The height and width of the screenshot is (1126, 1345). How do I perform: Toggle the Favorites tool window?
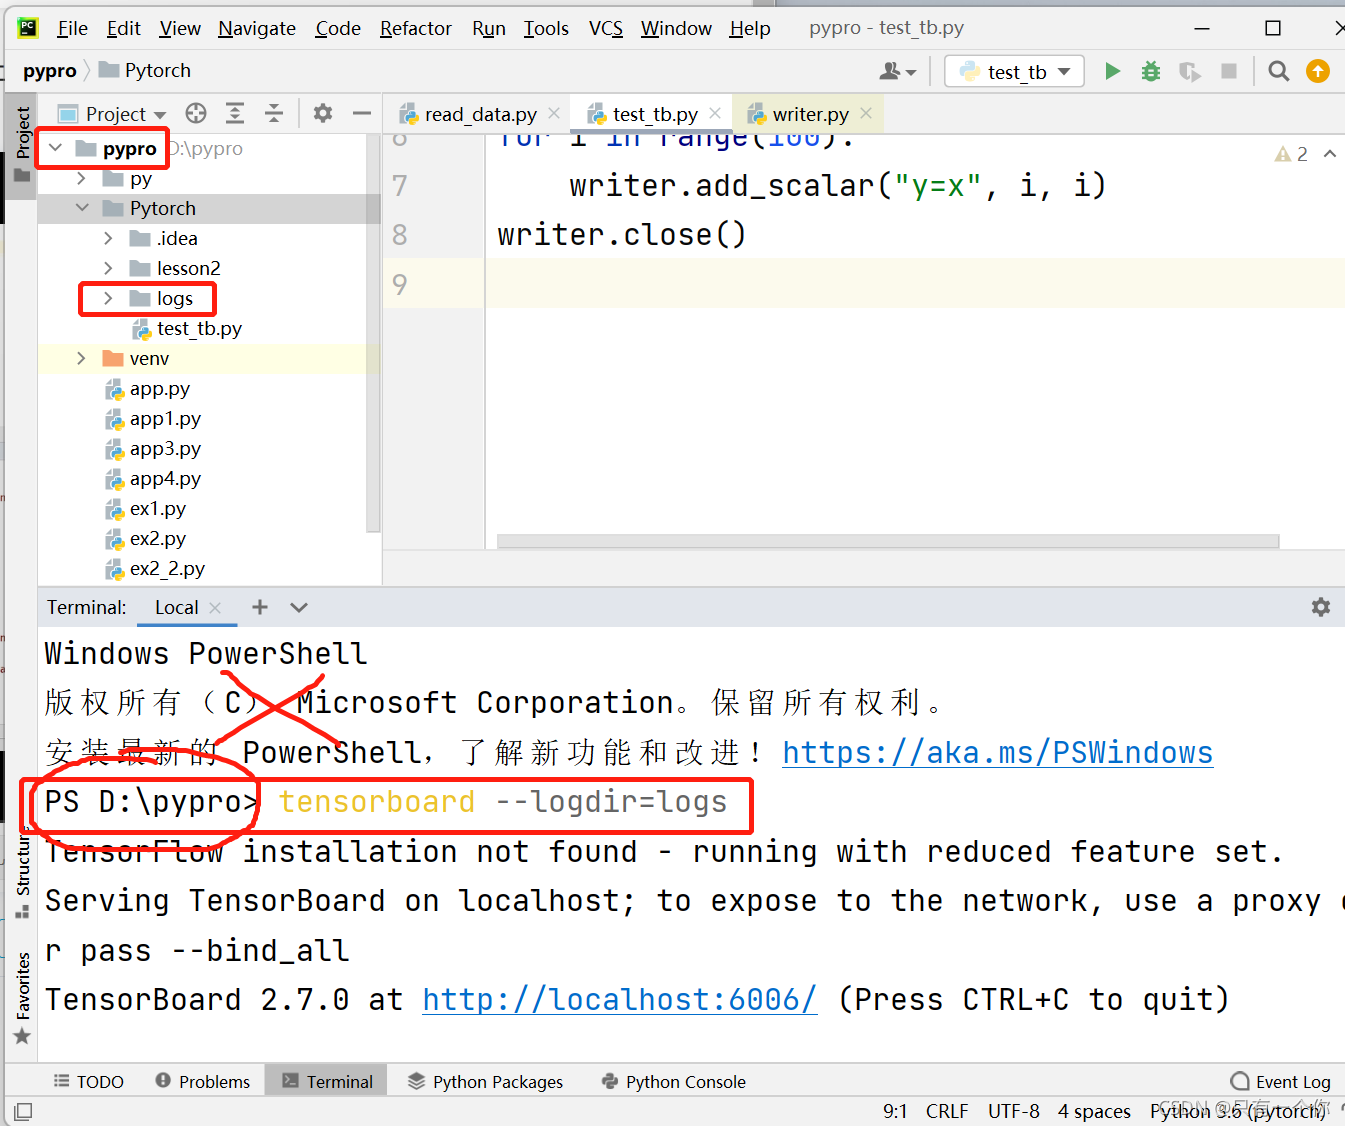pos(22,990)
